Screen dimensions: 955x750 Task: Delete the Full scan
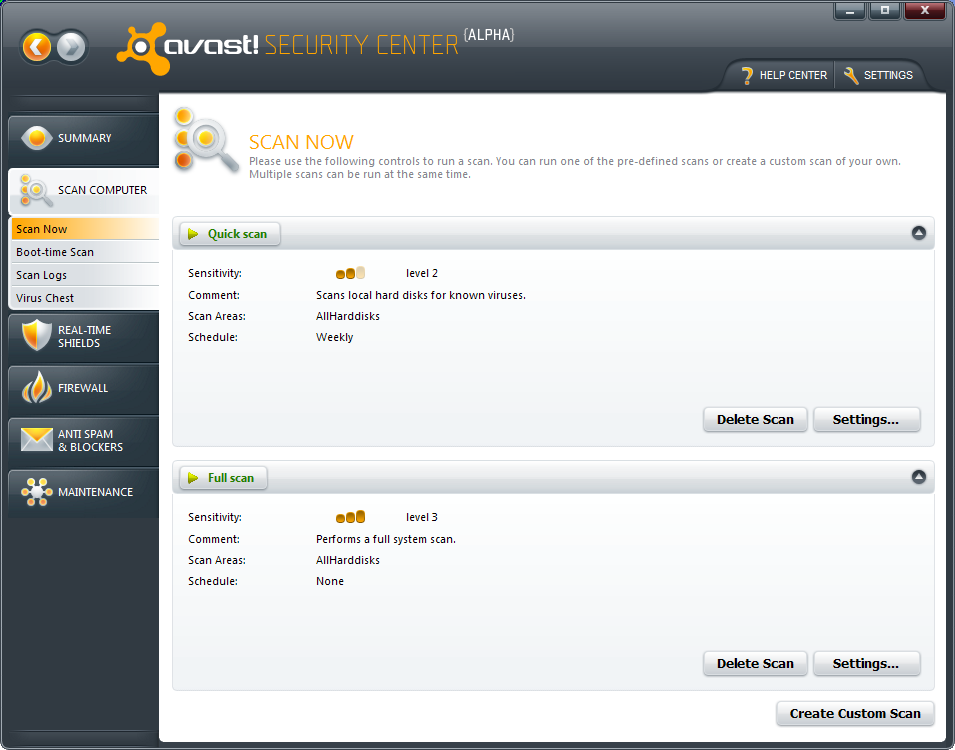[755, 664]
